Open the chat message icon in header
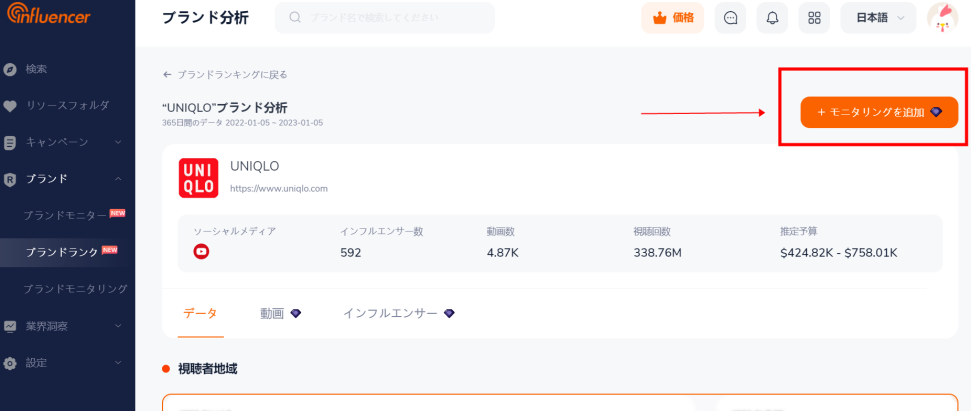Viewport: 971px width, 411px height. click(x=730, y=18)
